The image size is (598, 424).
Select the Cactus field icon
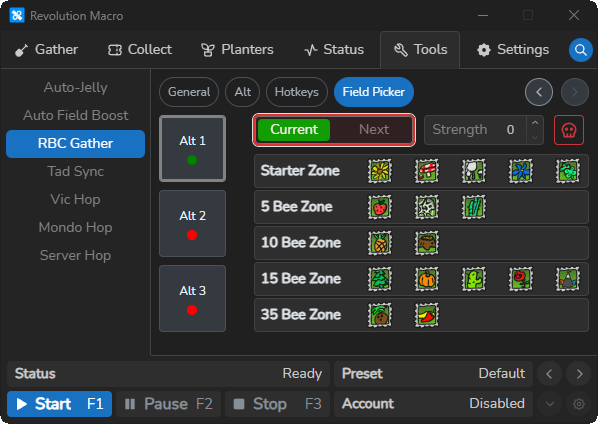coord(474,279)
